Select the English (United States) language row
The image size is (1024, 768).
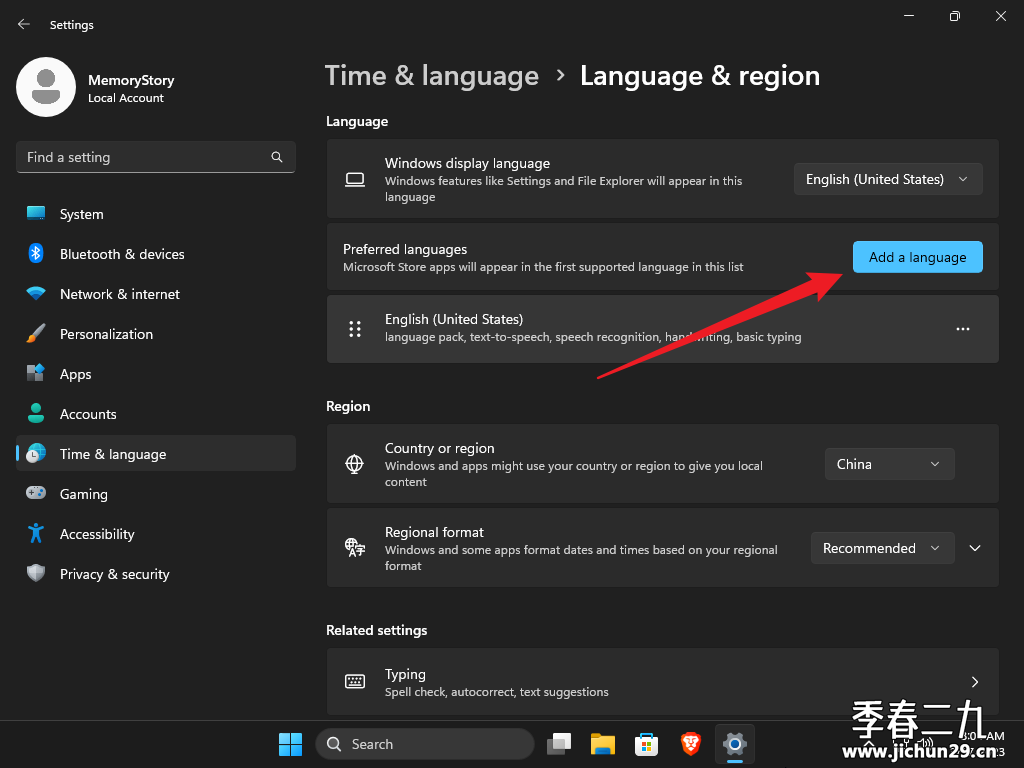click(662, 328)
